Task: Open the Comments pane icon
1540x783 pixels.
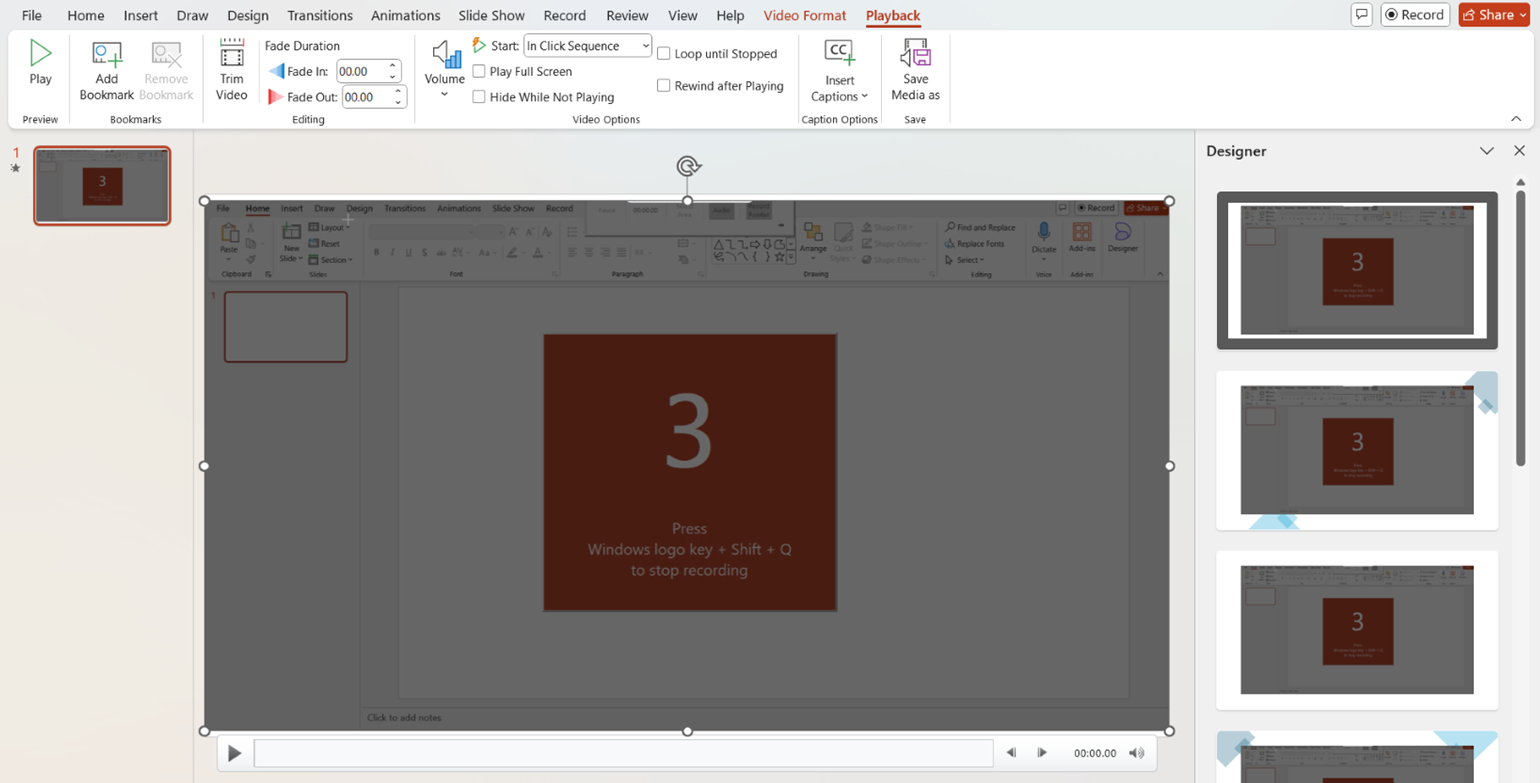Action: tap(1361, 15)
